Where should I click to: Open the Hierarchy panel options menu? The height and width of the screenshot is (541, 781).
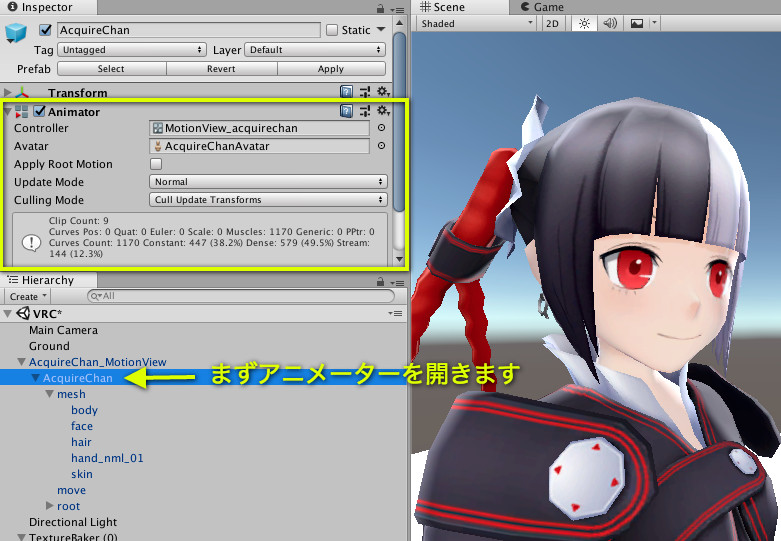pyautogui.click(x=397, y=283)
